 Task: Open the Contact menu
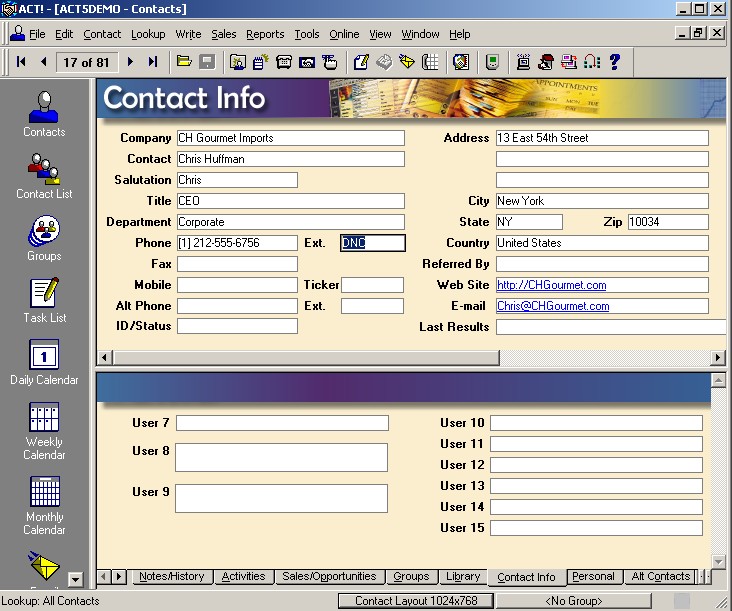(102, 34)
